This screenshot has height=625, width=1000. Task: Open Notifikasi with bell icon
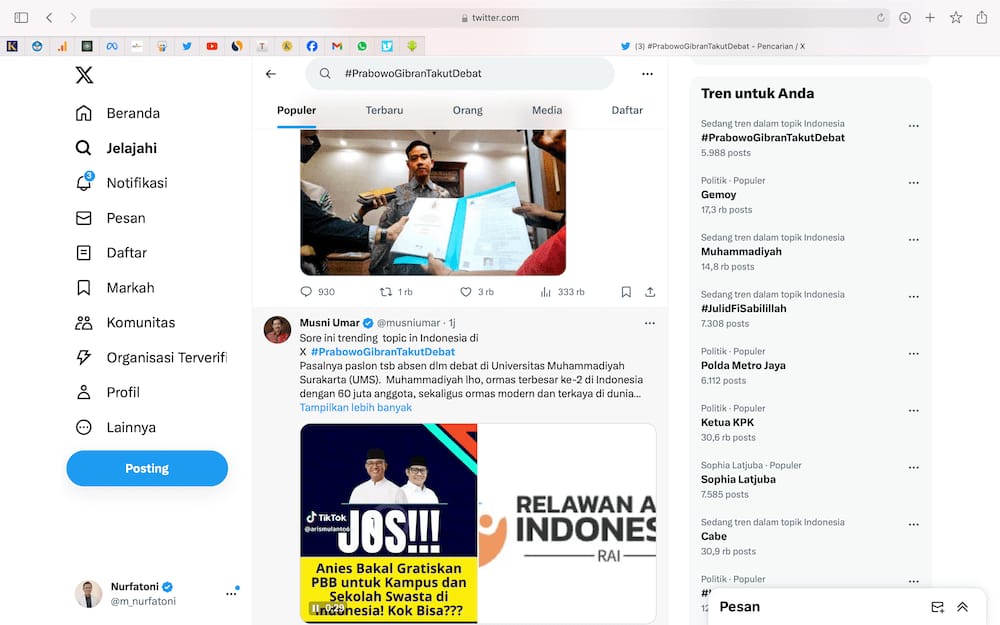[x=121, y=183]
